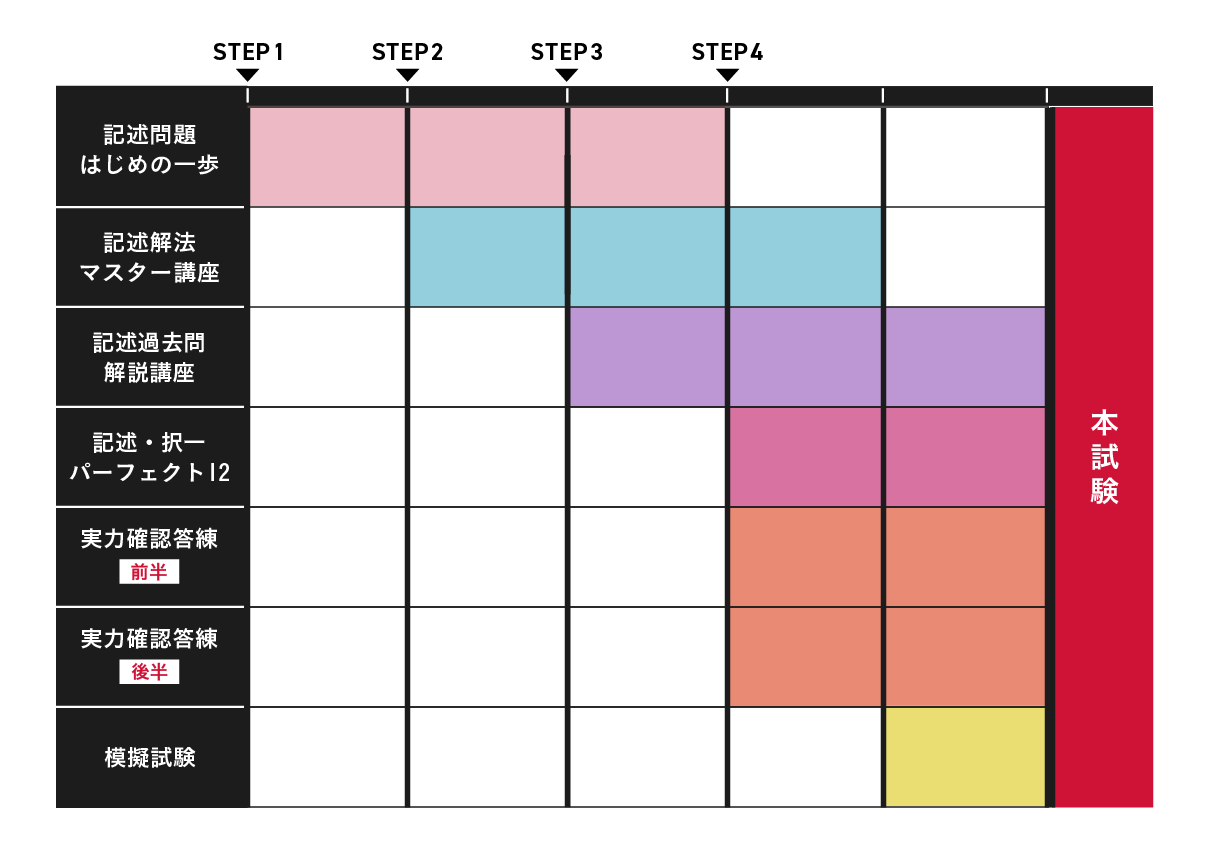Screen dimensions: 1208x848
Task: Click the black triangle marker under STEP4
Action: (x=727, y=76)
